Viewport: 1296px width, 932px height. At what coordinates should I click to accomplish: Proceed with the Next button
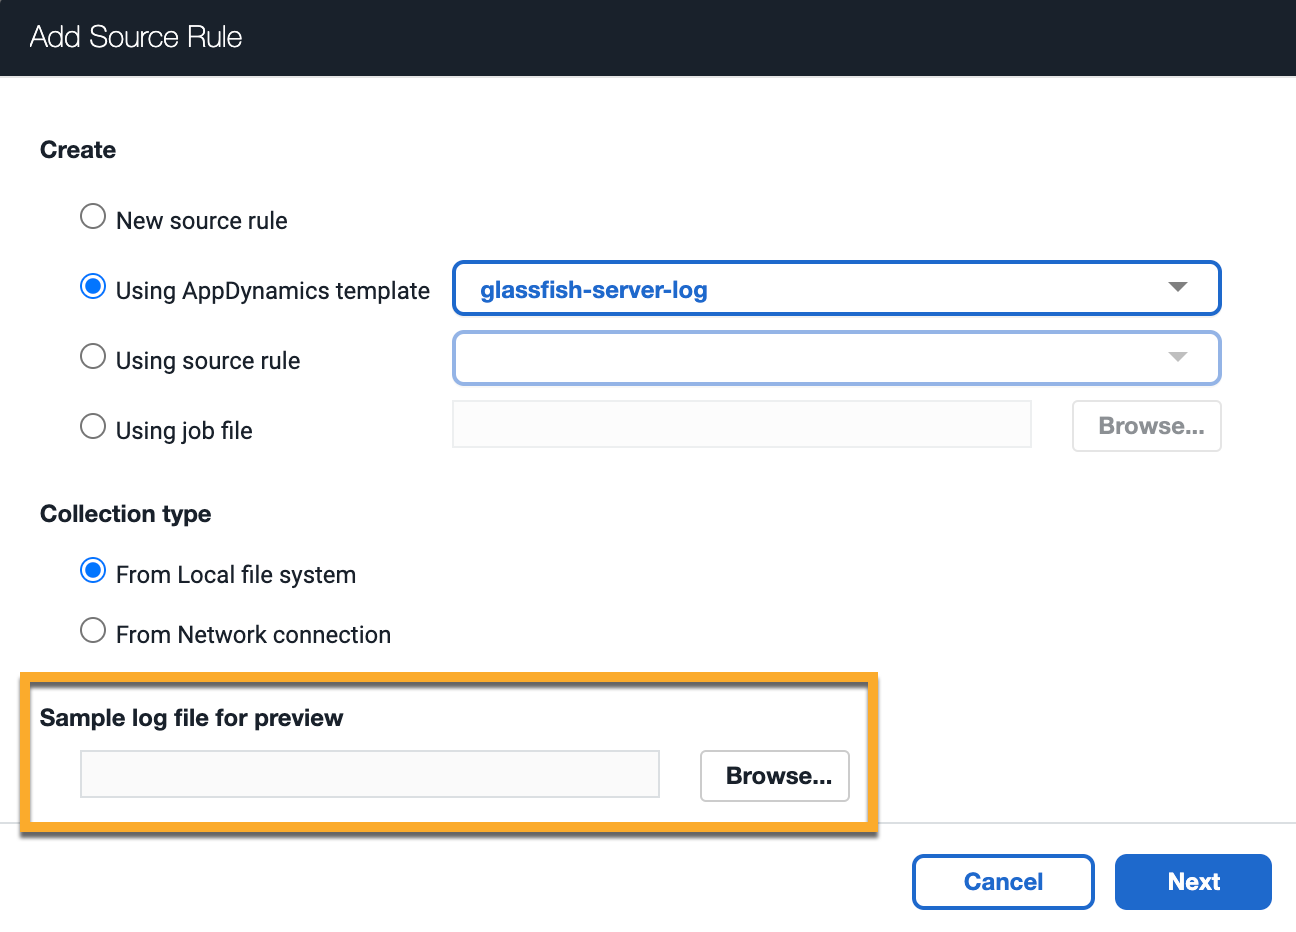[x=1193, y=882]
